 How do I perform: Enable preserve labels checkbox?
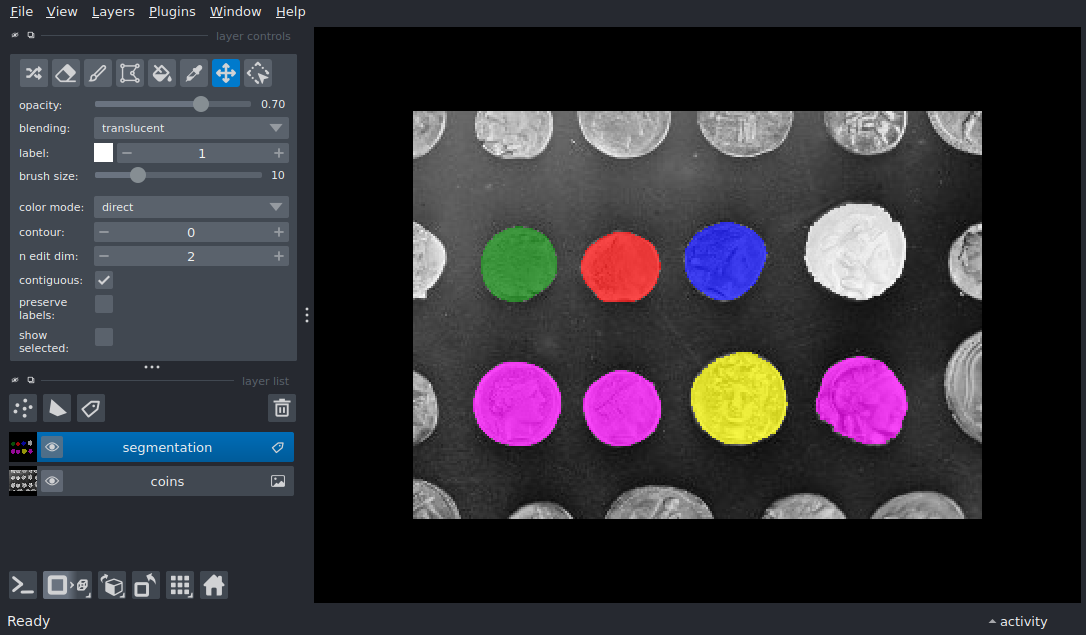104,304
